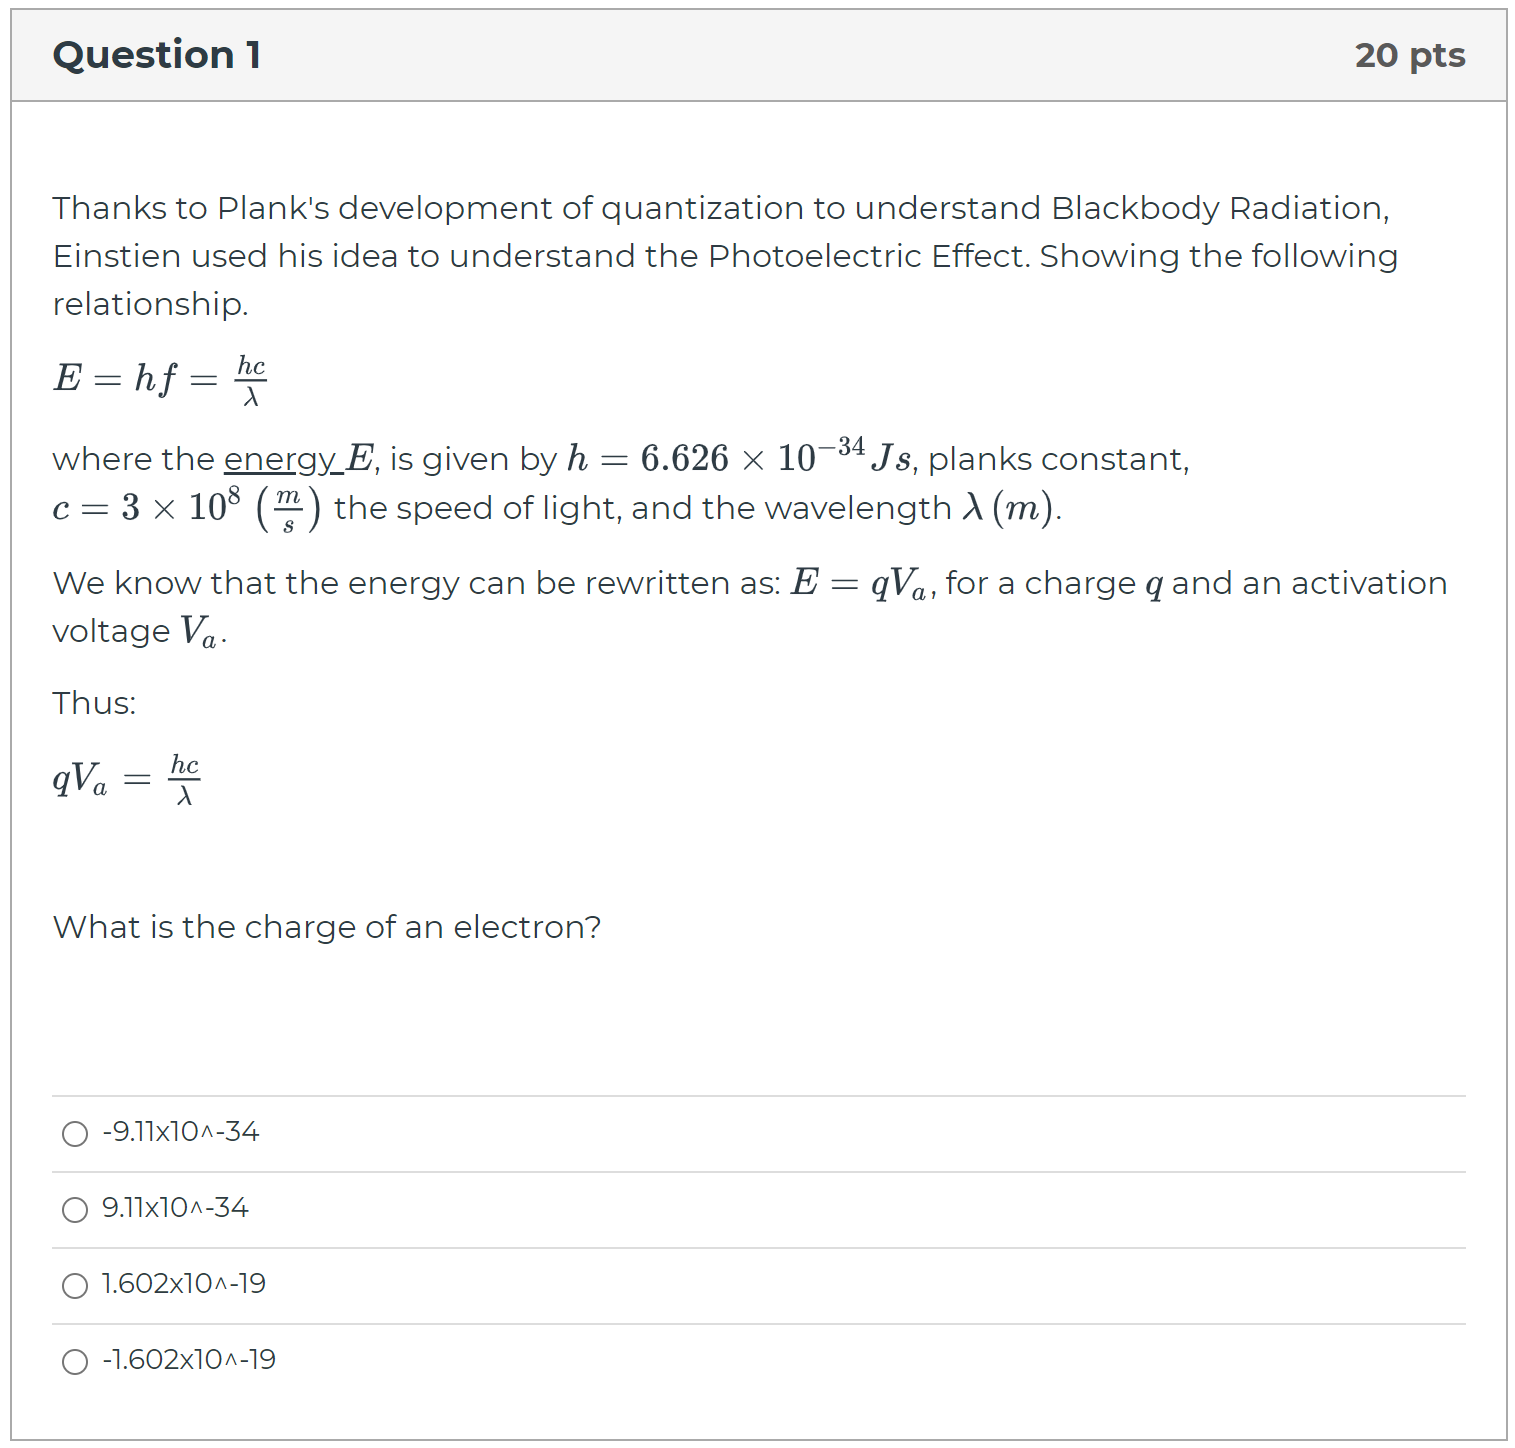
Task: Click the answer text -1.602x10^-19
Action: coord(188,1359)
